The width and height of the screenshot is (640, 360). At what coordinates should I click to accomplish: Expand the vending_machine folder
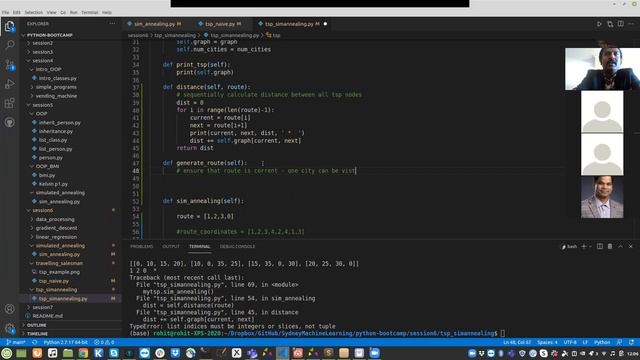point(56,96)
